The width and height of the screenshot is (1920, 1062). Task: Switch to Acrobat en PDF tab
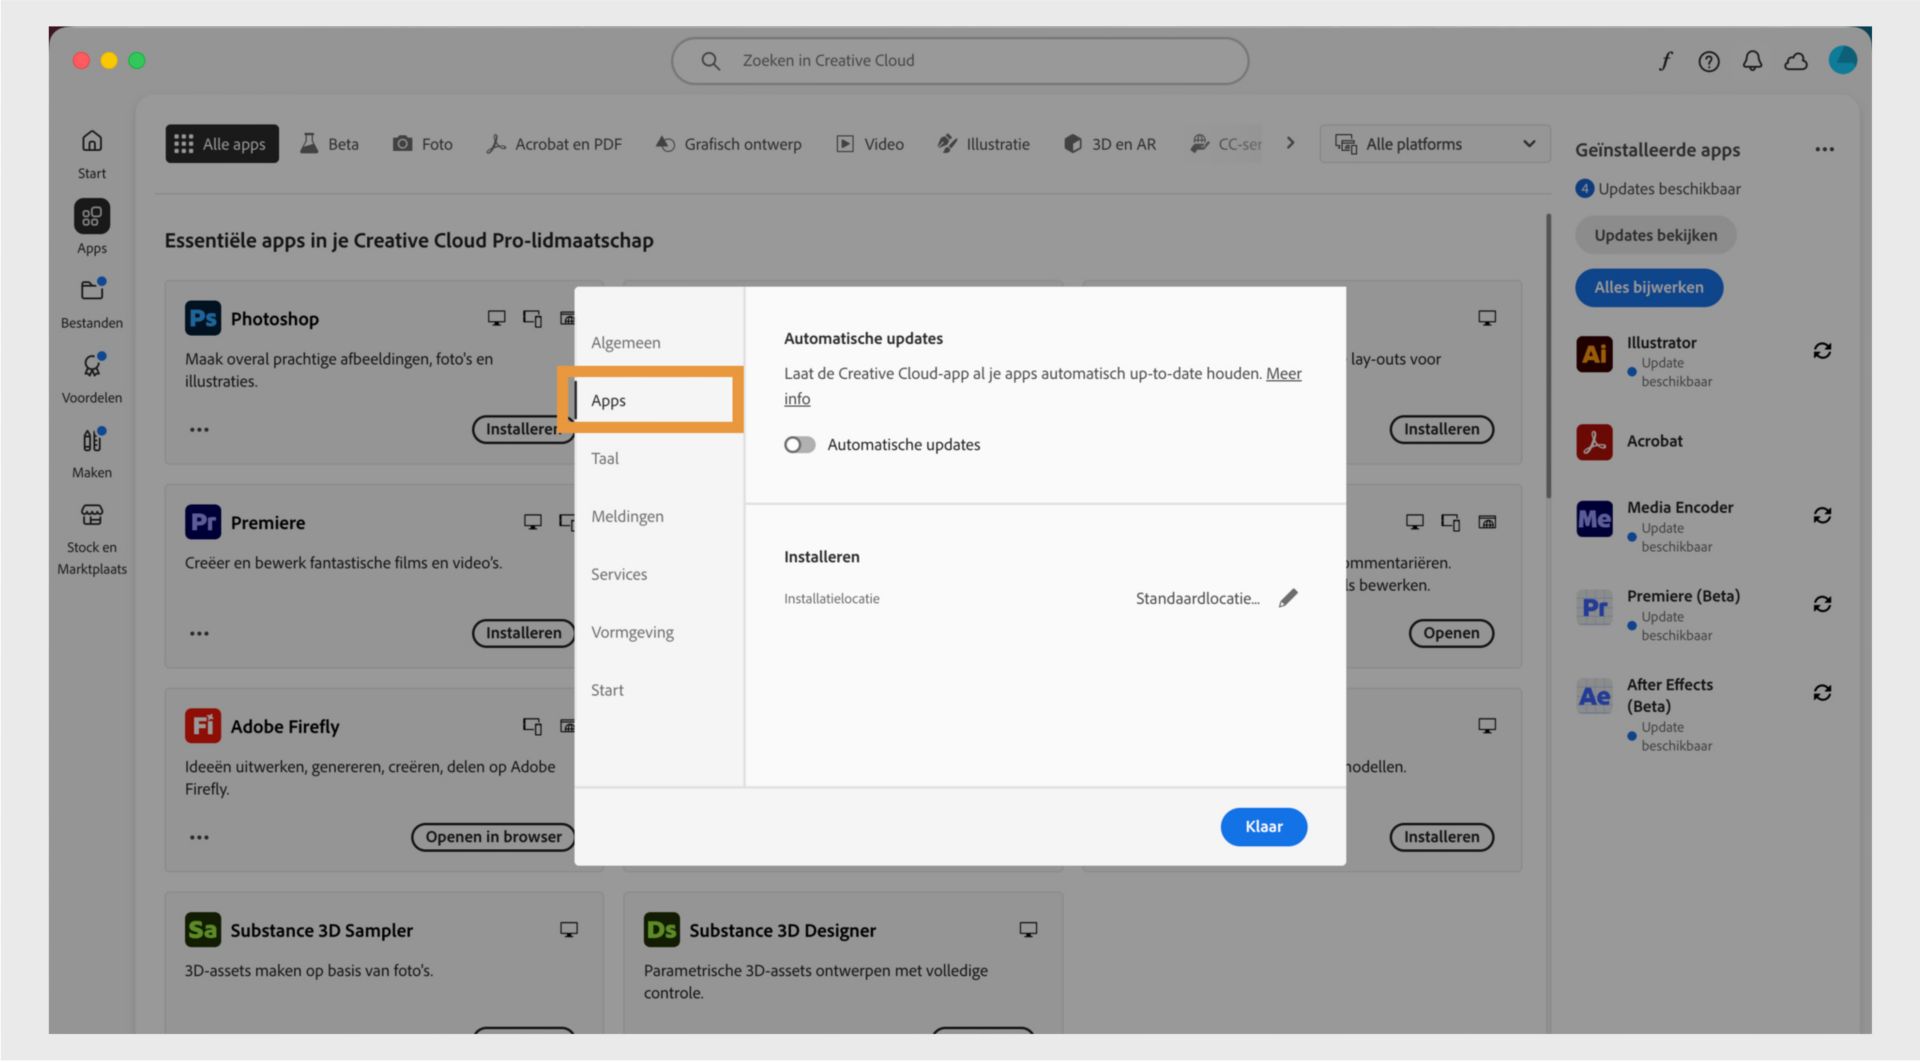click(553, 144)
